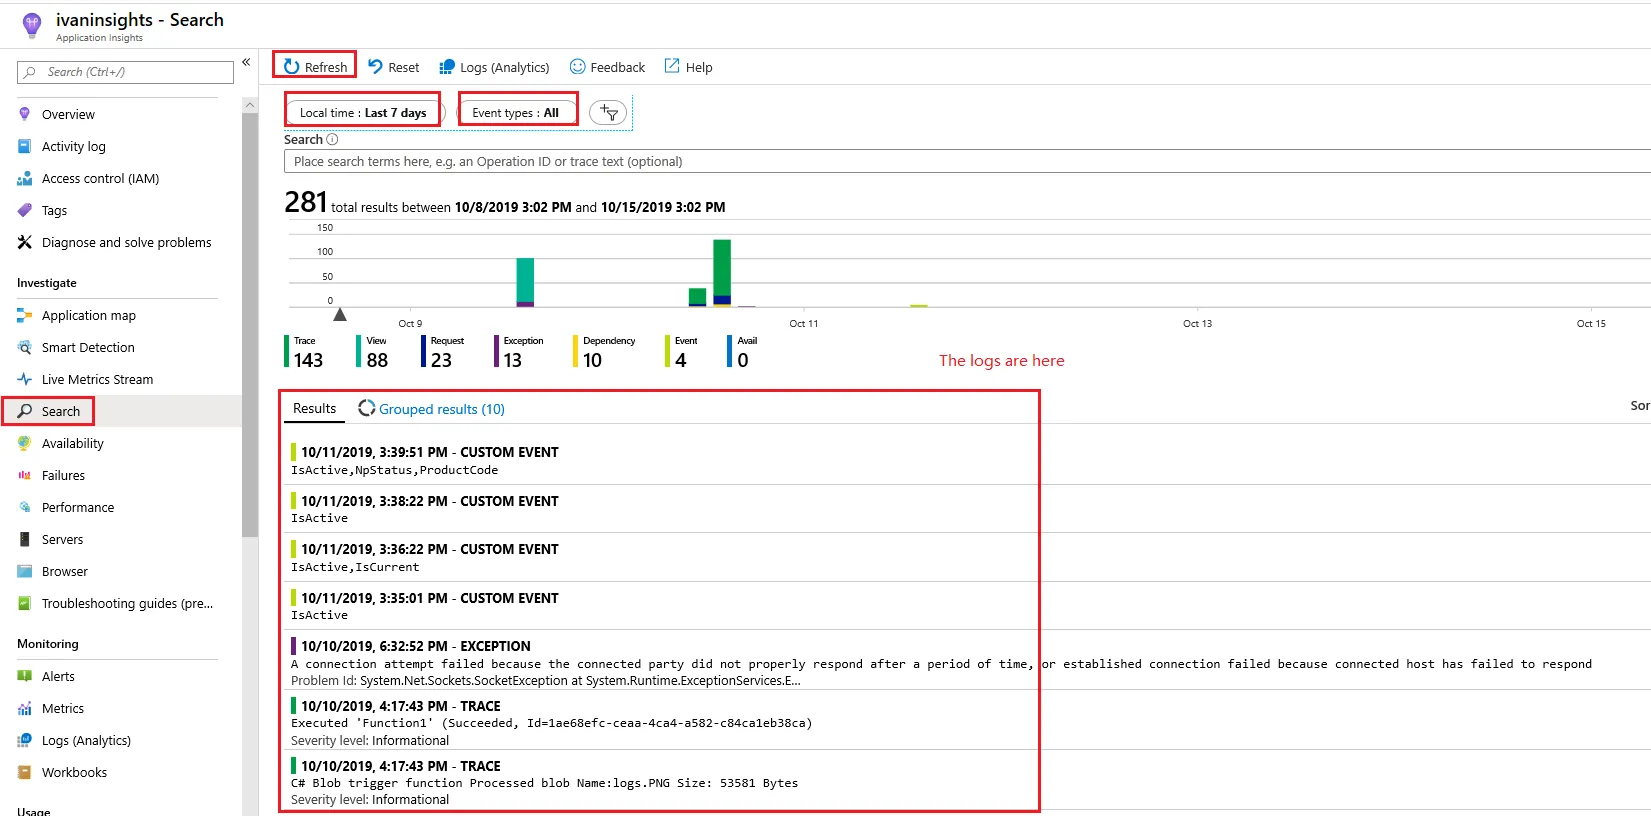Collapse the sidebar with the double chevron

[x=246, y=62]
